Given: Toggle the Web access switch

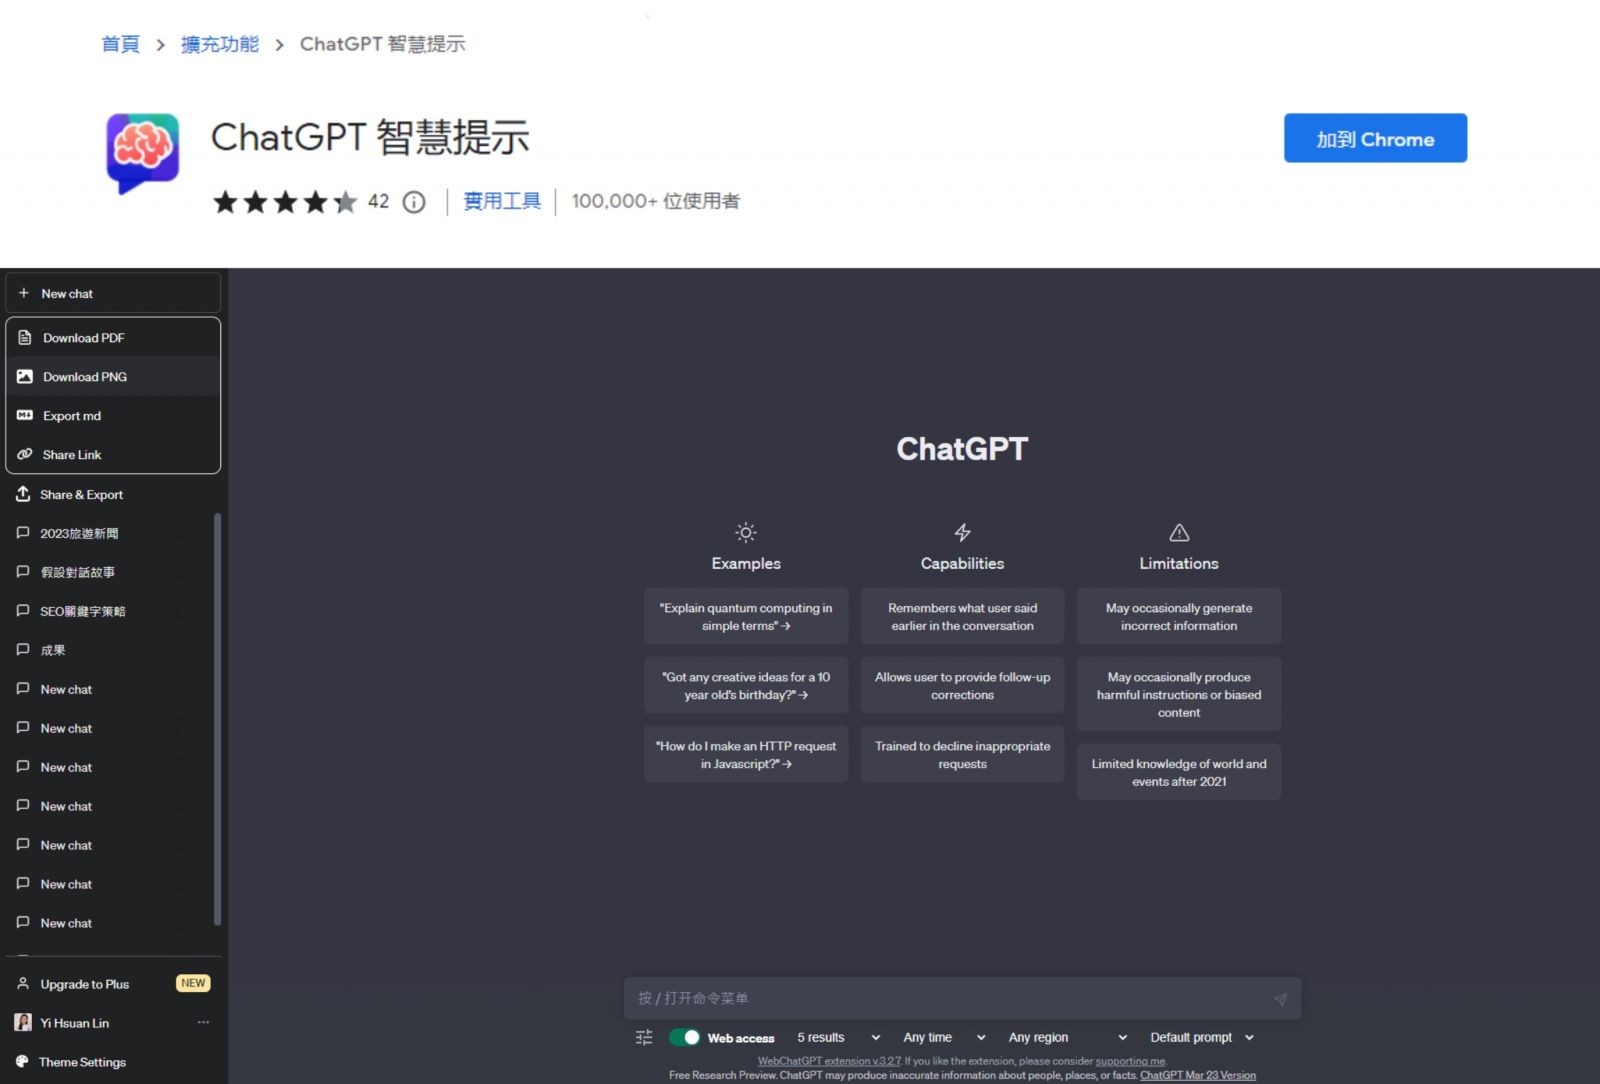Looking at the screenshot, I should tap(685, 1037).
